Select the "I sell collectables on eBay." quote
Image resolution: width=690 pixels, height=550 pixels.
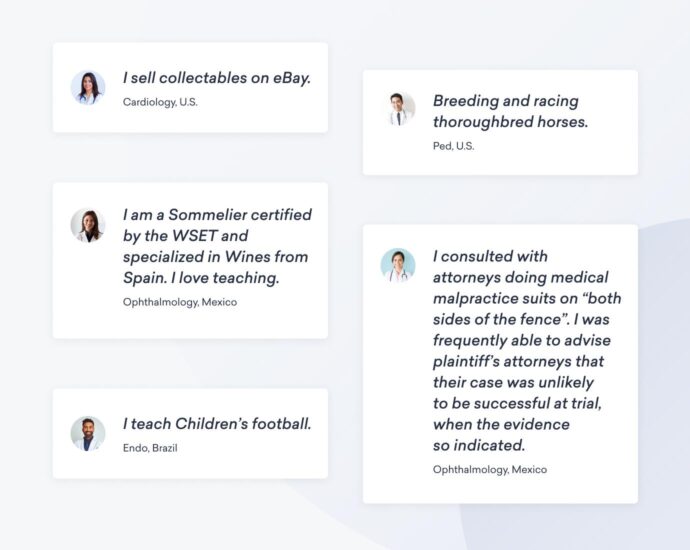click(x=217, y=78)
